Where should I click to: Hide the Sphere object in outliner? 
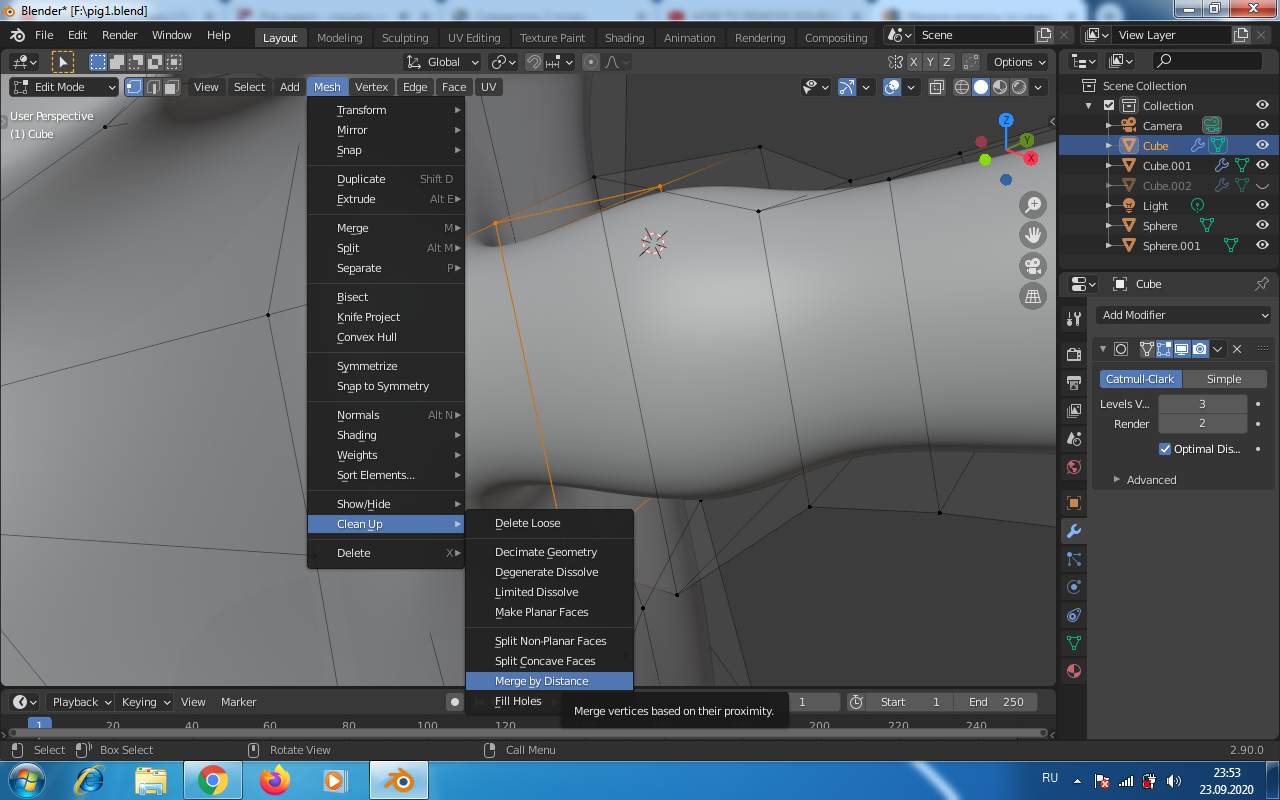[x=1262, y=226]
